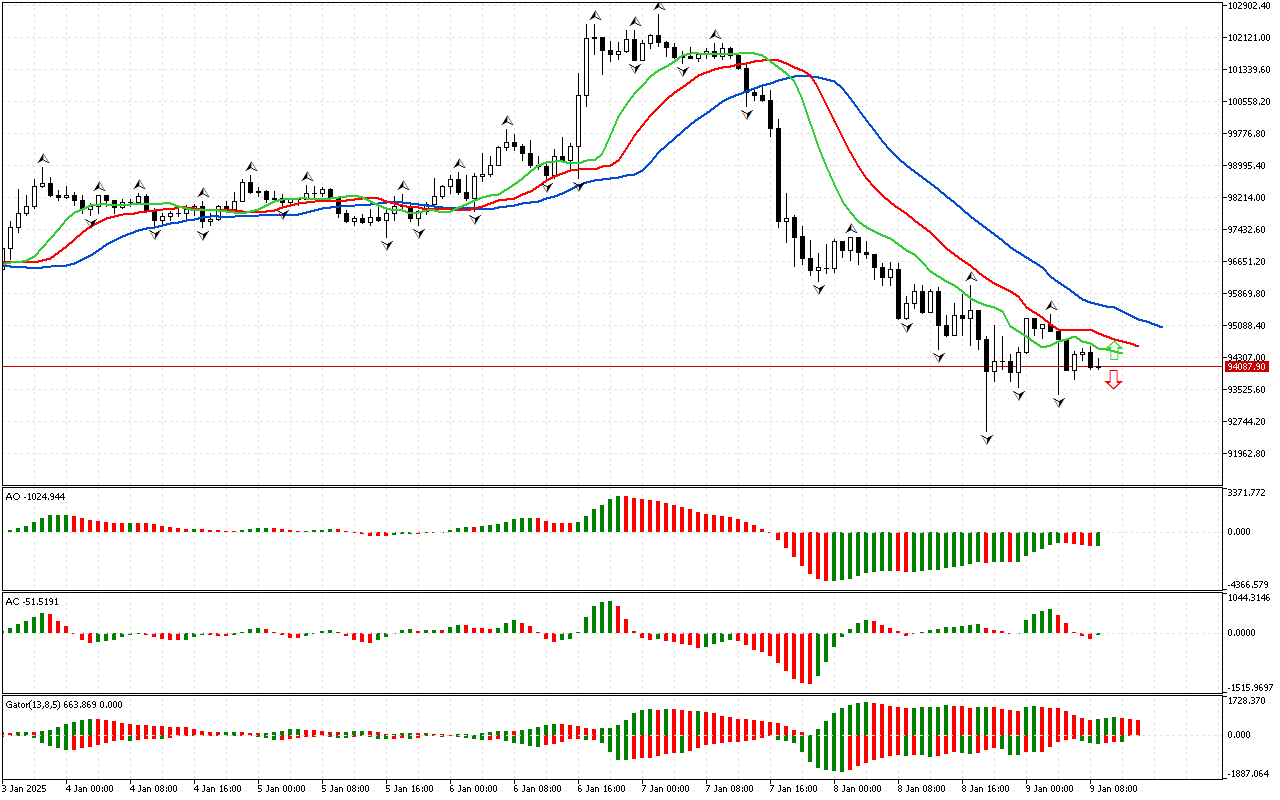Click the 7 Jan 00:00 time label
The width and height of the screenshot is (1280, 800).
tap(664, 788)
